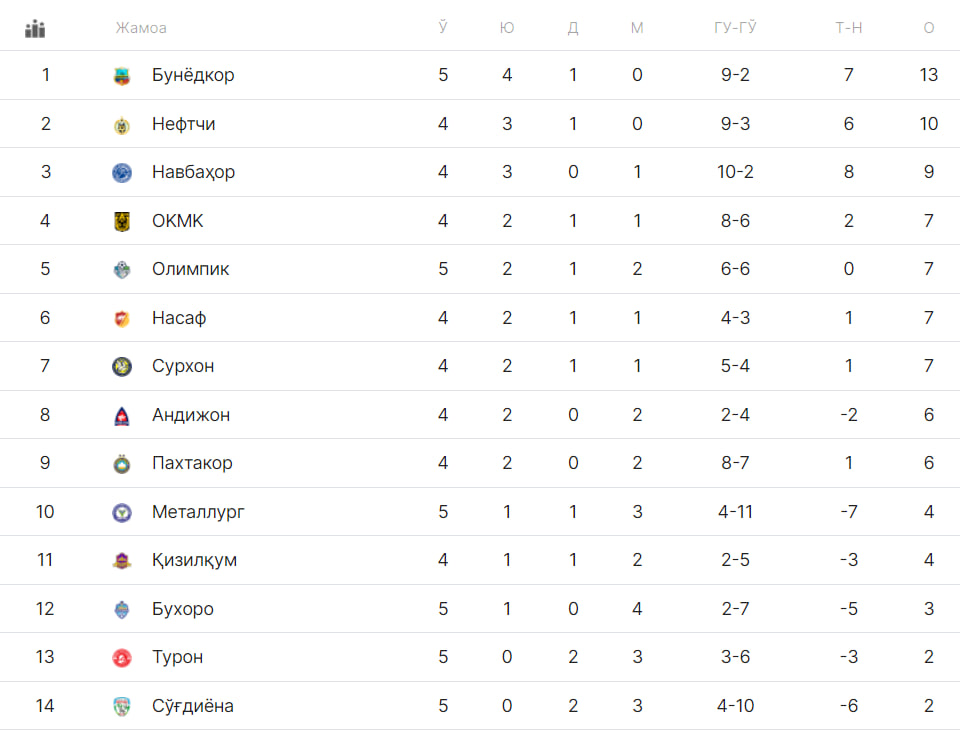
Task: Sort standings by the О points header
Action: point(929,28)
